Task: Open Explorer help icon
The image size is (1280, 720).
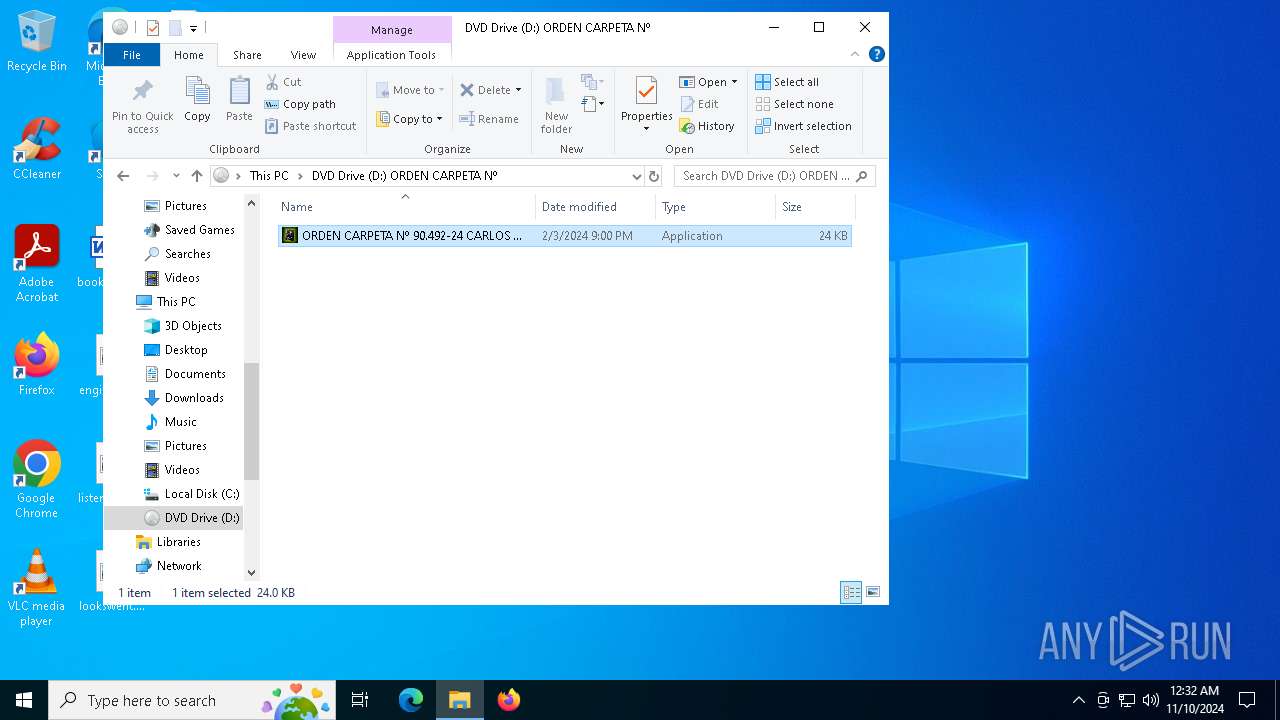Action: pyautogui.click(x=877, y=55)
